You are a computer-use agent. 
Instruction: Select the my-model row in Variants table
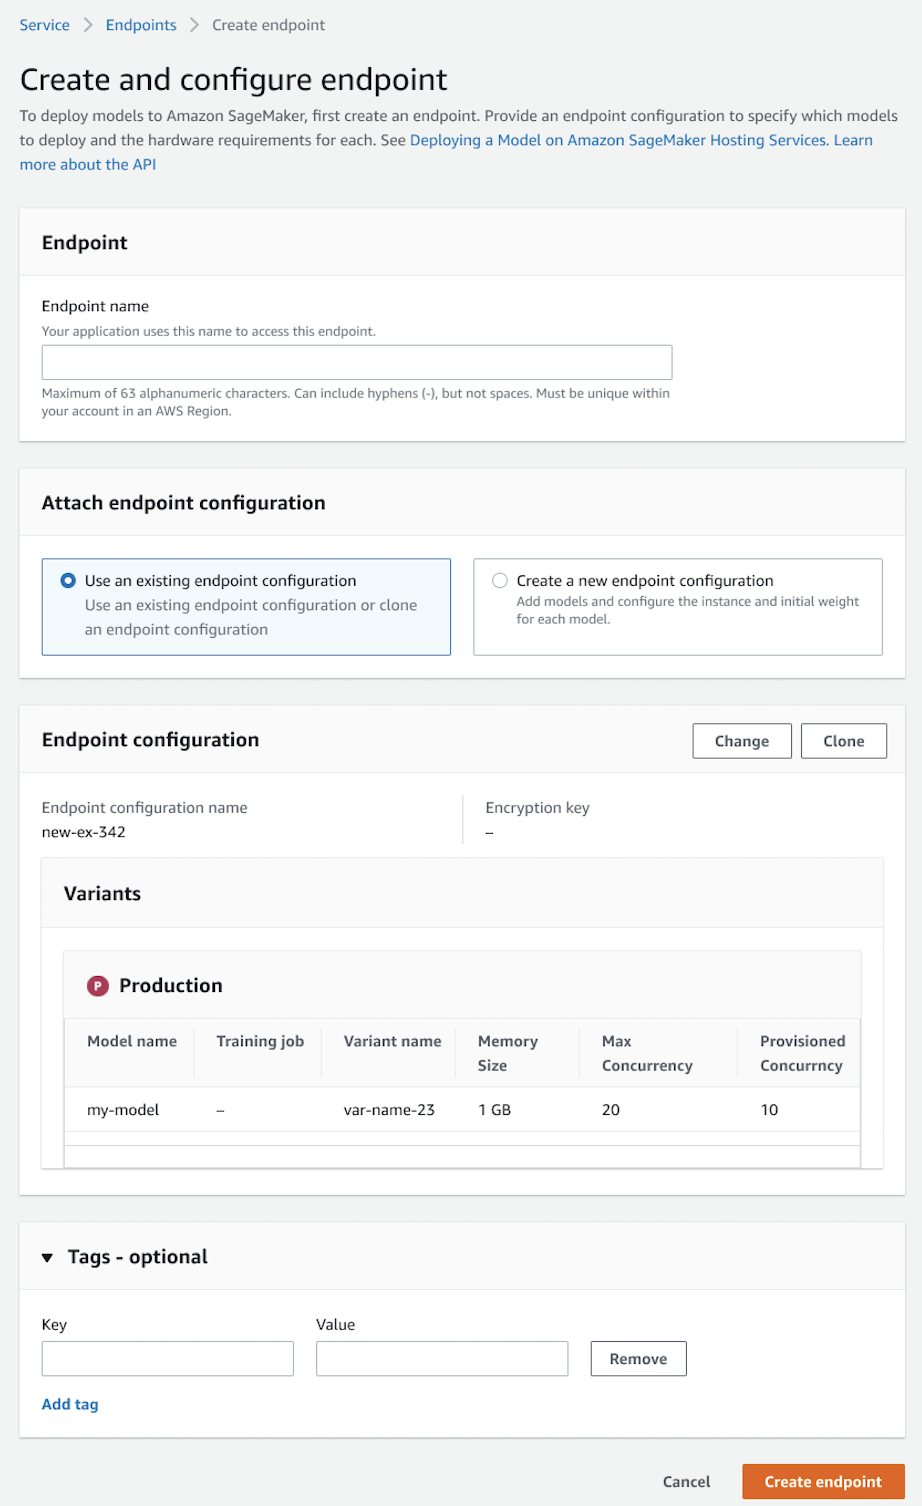(x=123, y=1109)
